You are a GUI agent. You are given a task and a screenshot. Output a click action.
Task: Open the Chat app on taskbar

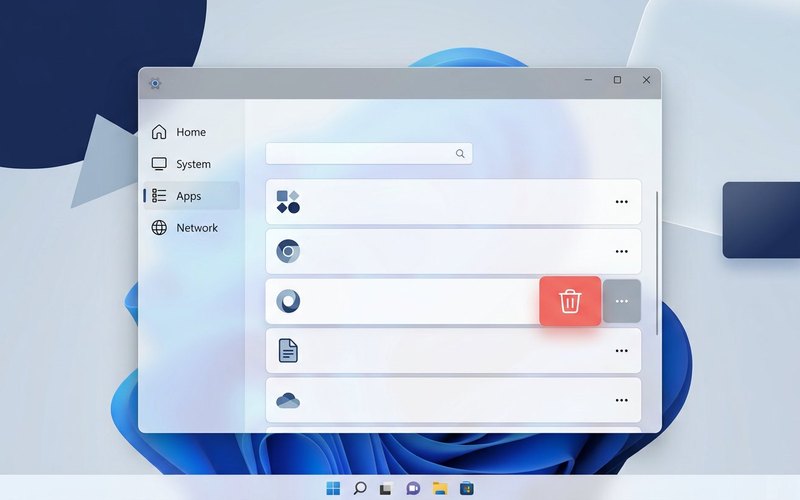click(413, 488)
